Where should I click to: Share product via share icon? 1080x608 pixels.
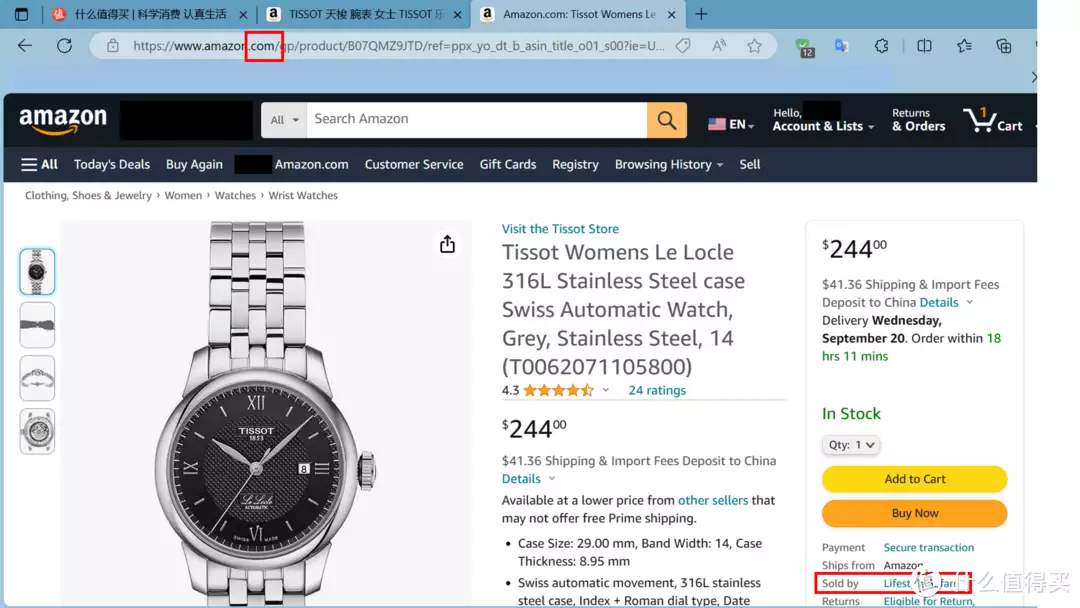447,244
